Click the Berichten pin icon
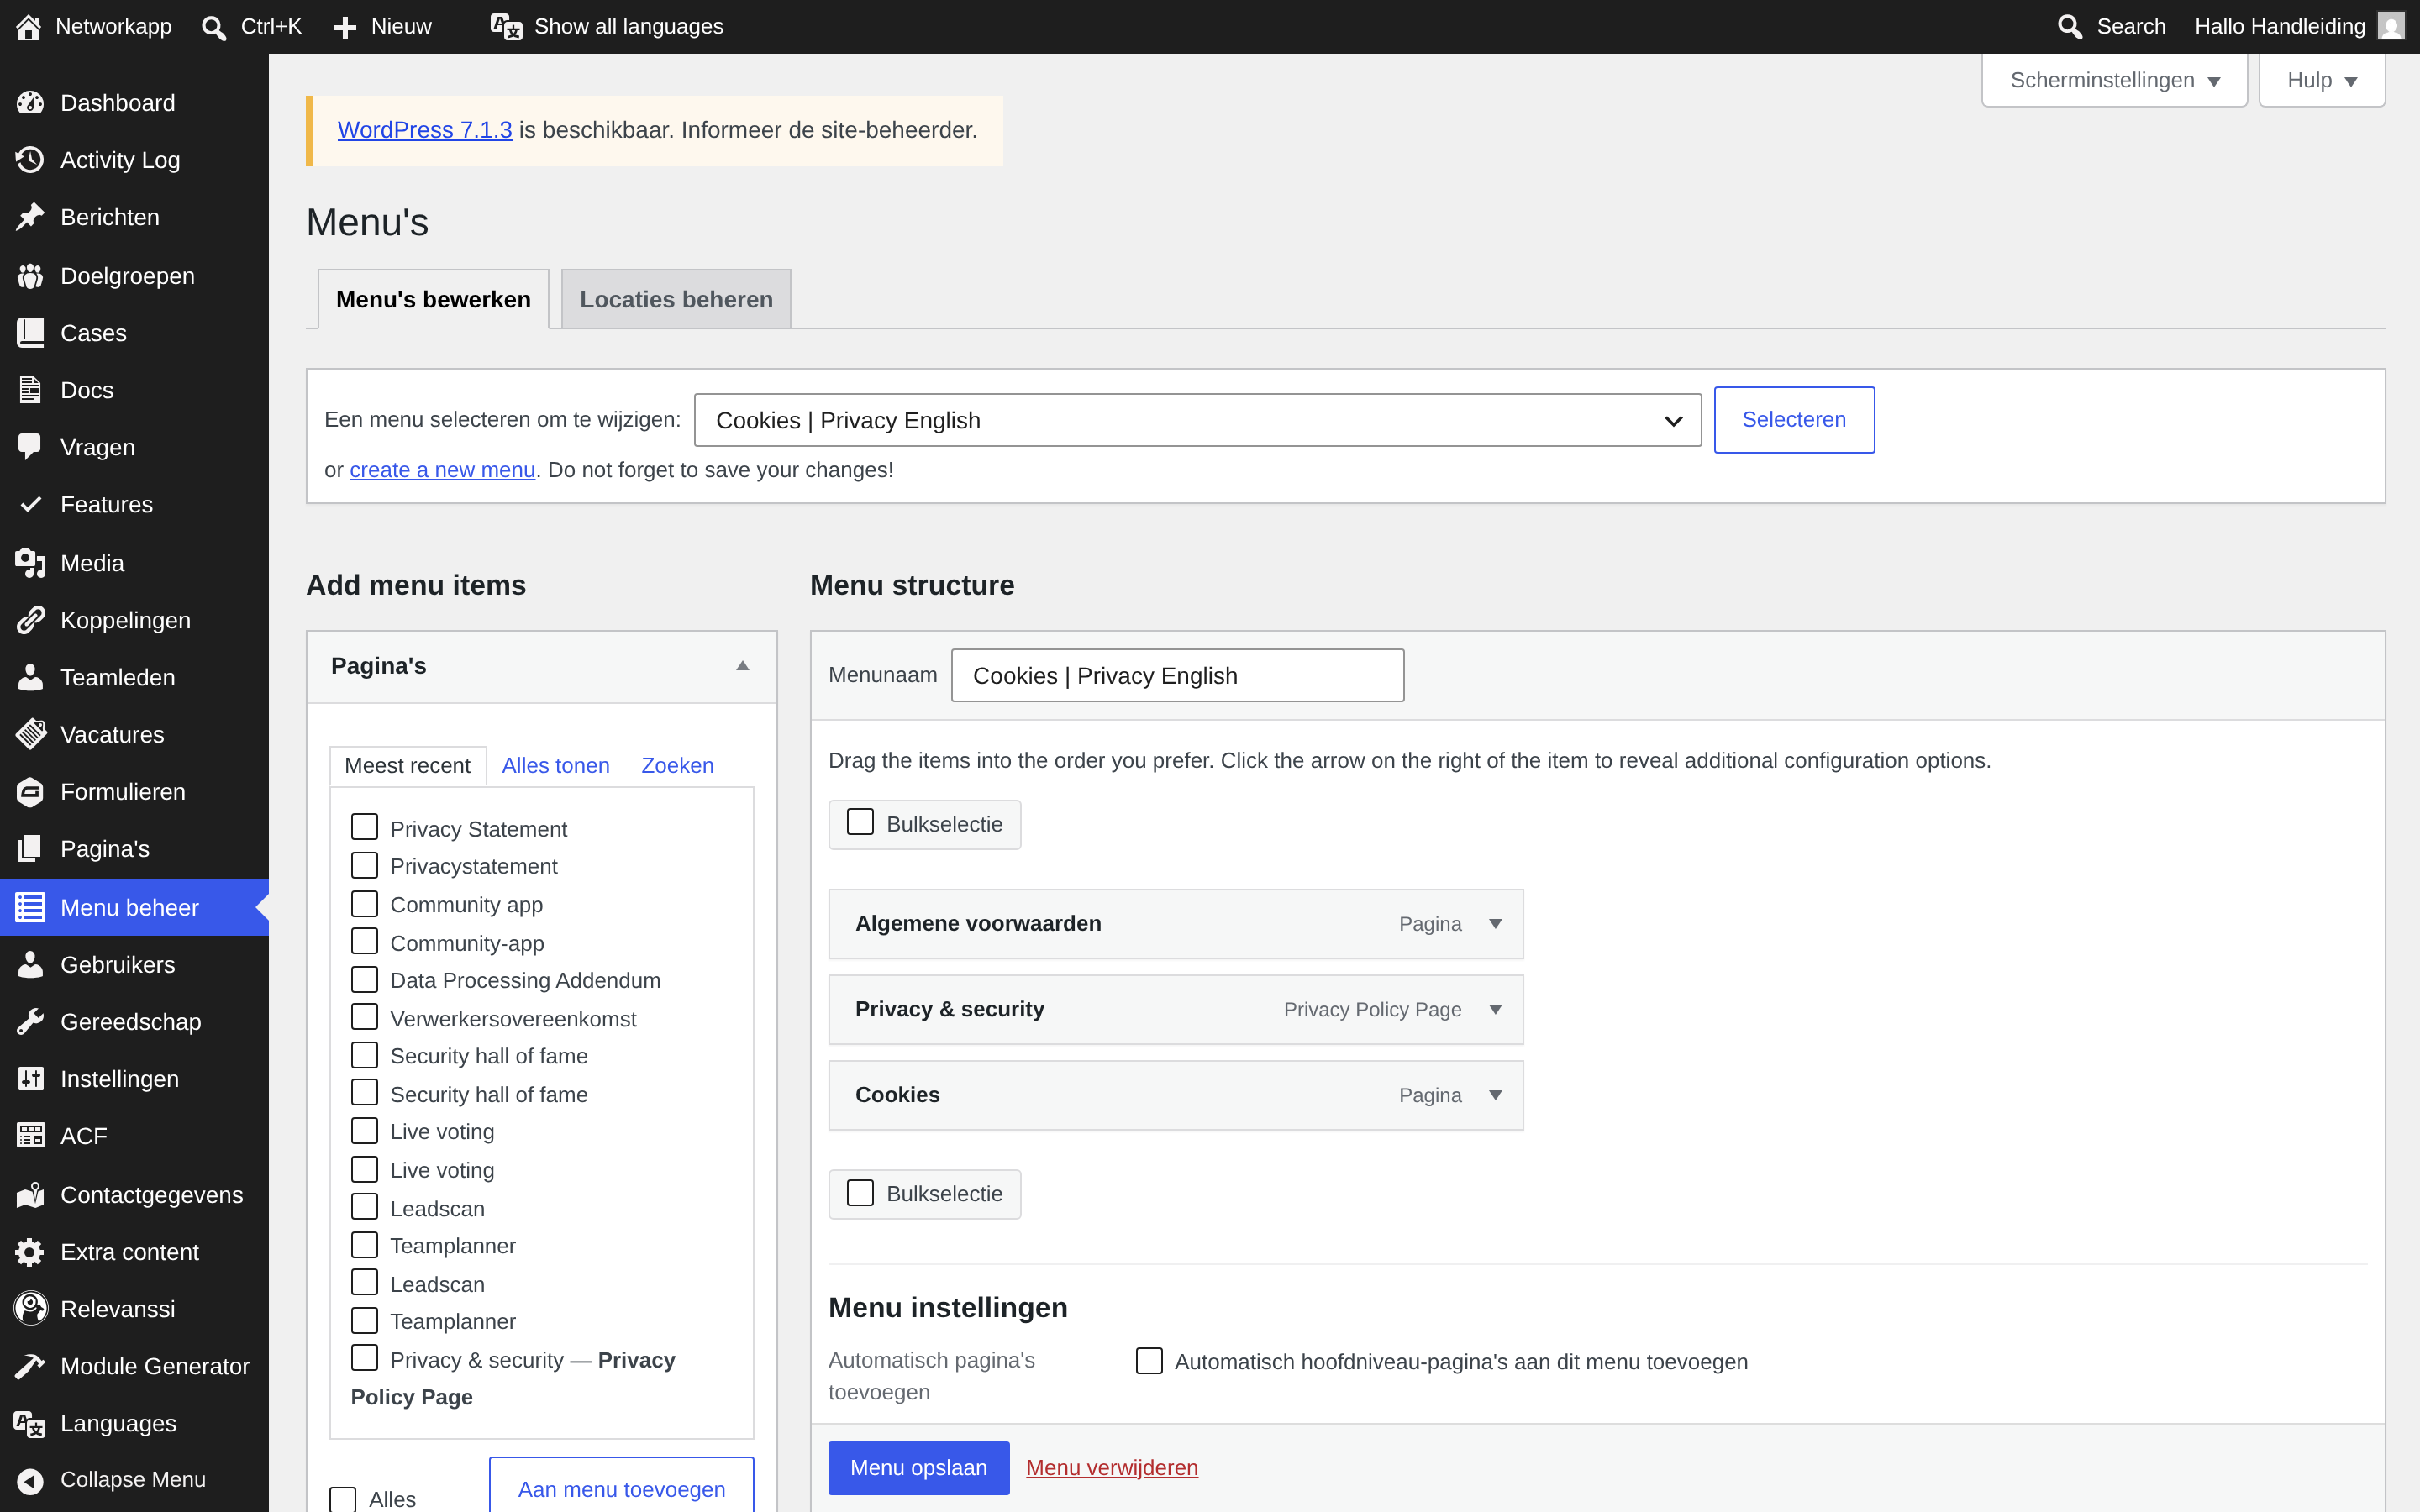Image resolution: width=2420 pixels, height=1512 pixels. coord(30,217)
